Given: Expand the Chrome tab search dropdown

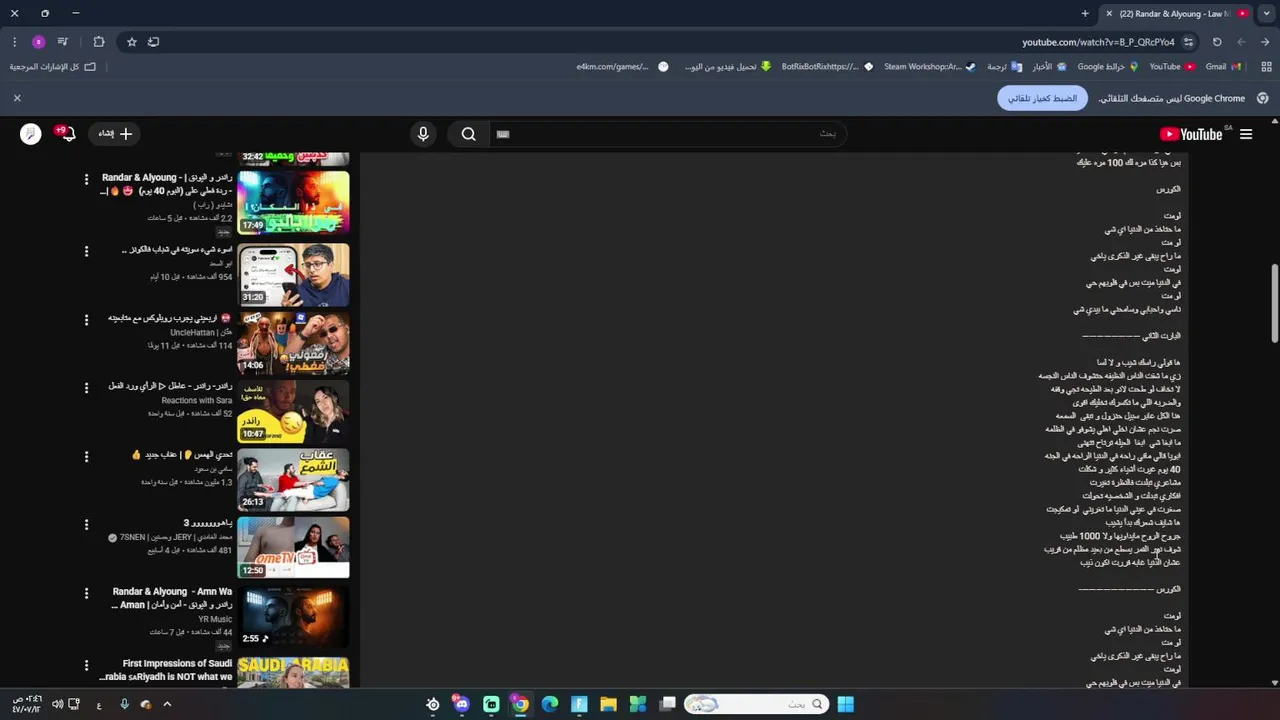Looking at the screenshot, I should tap(1266, 14).
